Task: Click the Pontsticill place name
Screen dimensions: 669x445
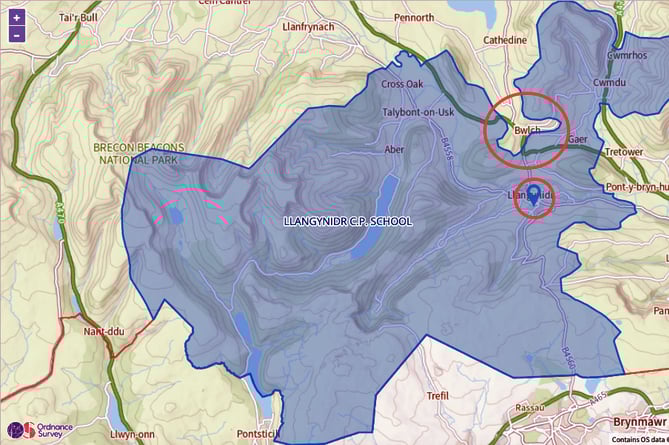Action: (x=258, y=434)
